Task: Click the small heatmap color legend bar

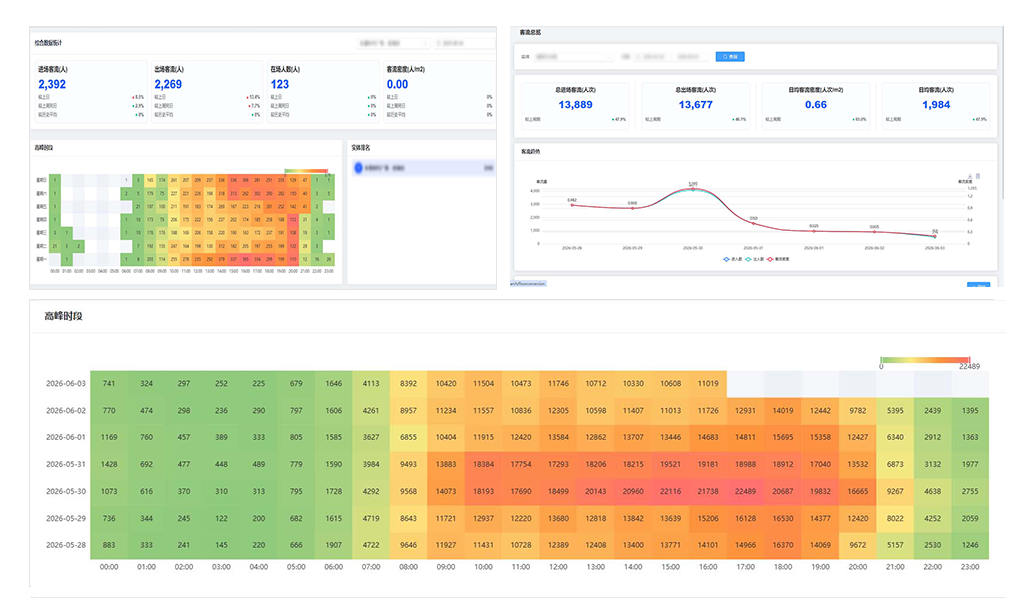Action: click(x=306, y=171)
